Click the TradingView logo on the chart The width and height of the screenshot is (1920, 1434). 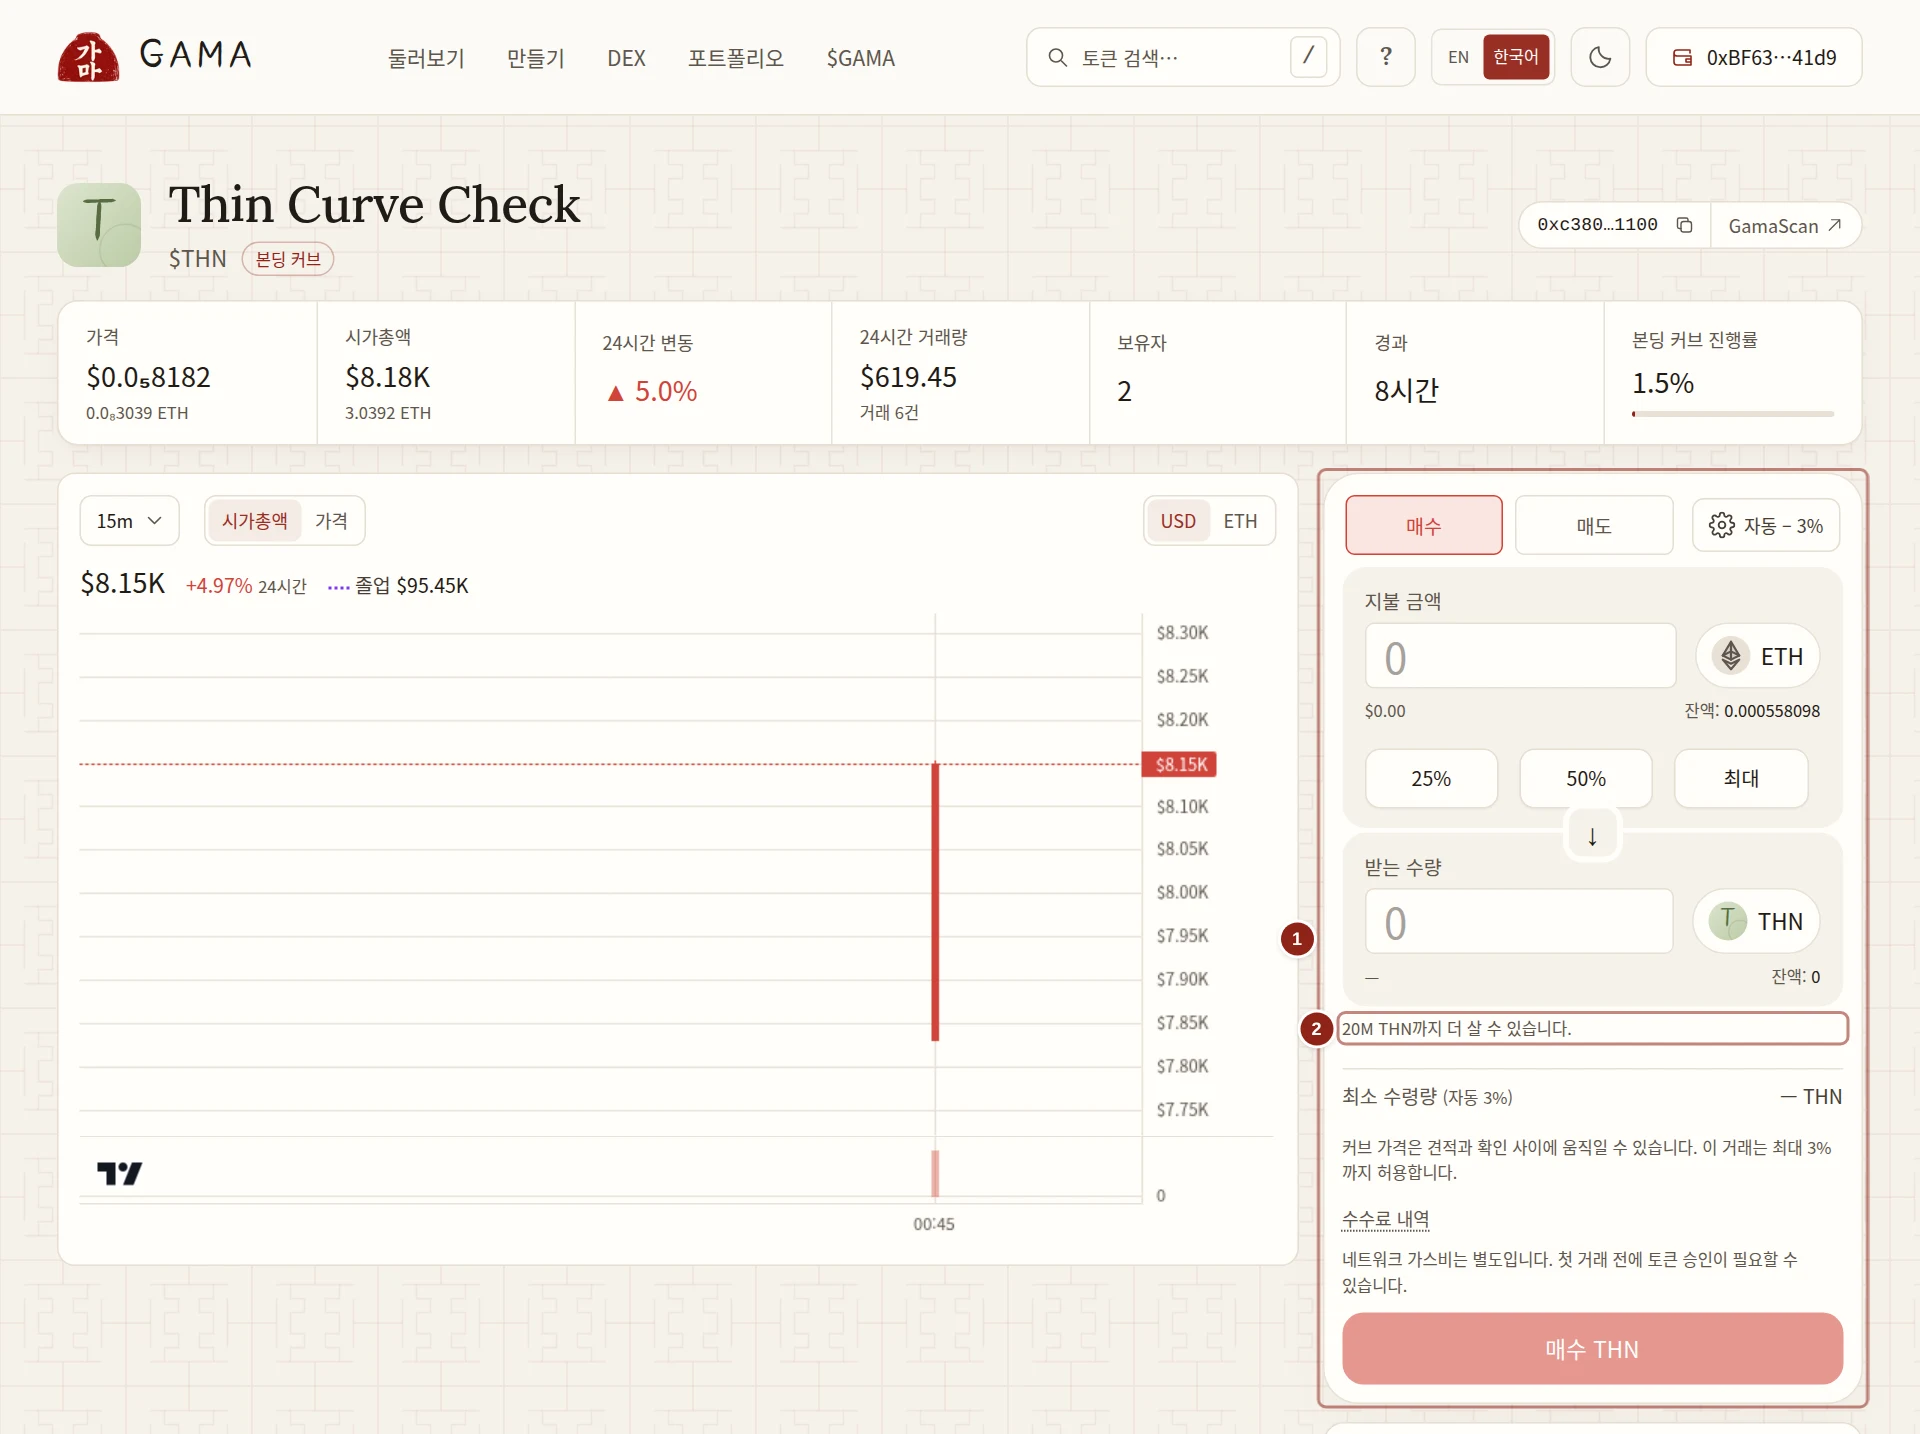(120, 1173)
